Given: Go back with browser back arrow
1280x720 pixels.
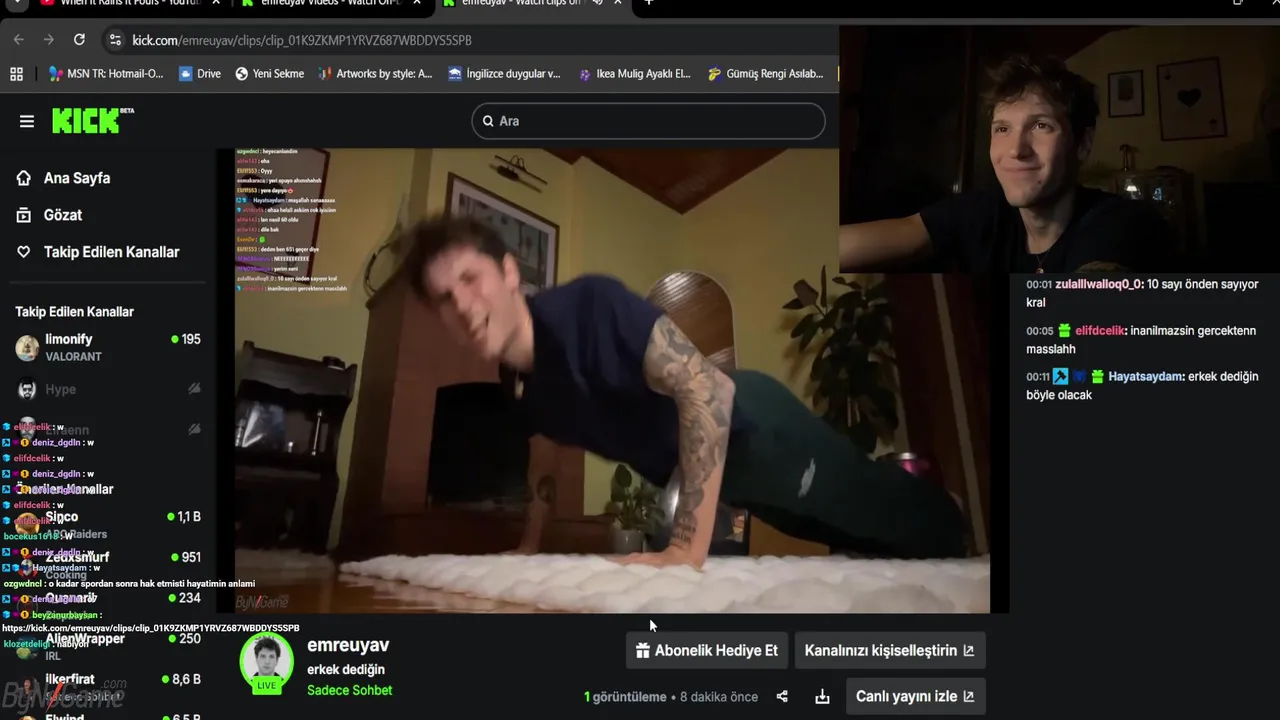Looking at the screenshot, I should [x=19, y=39].
